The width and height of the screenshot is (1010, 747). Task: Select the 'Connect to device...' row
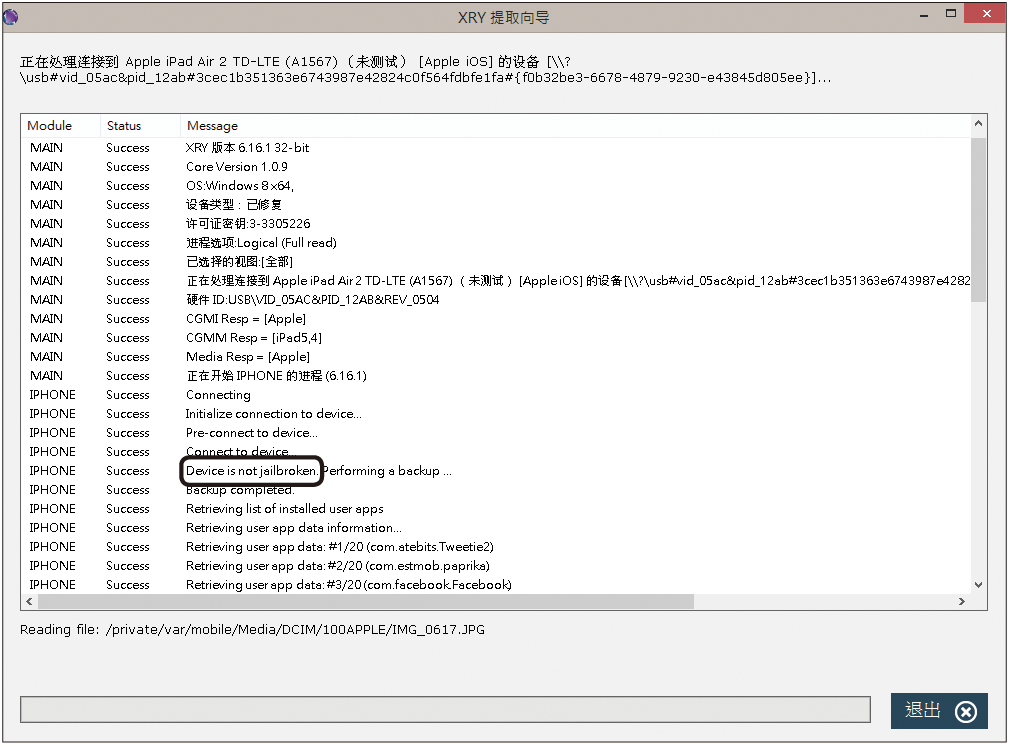click(496, 452)
